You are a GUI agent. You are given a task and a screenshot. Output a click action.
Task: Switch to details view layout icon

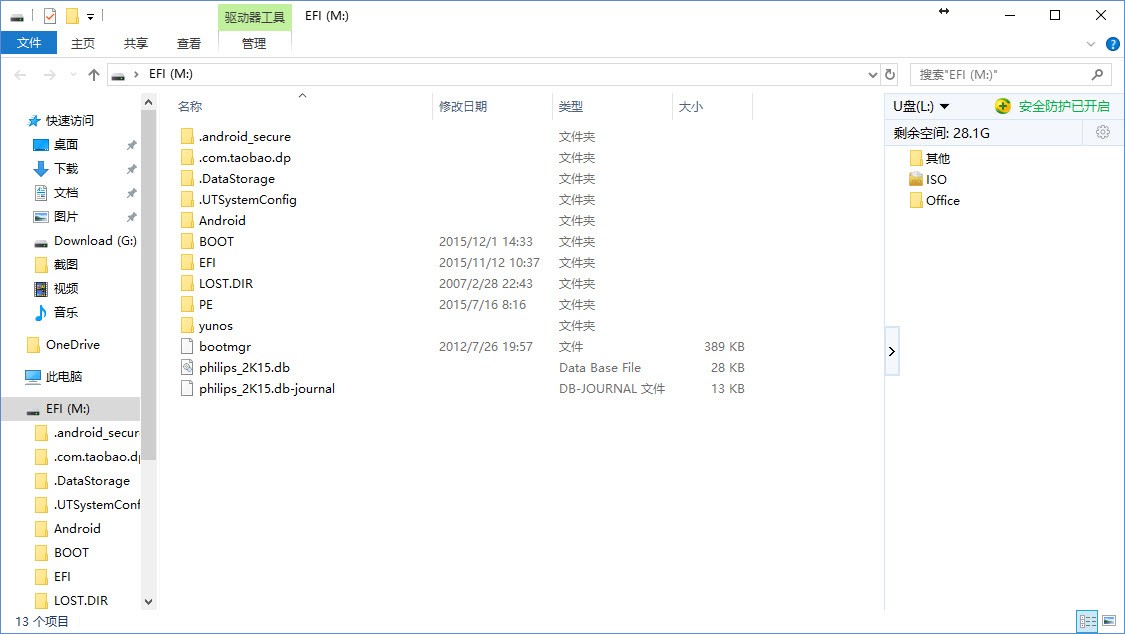1087,621
